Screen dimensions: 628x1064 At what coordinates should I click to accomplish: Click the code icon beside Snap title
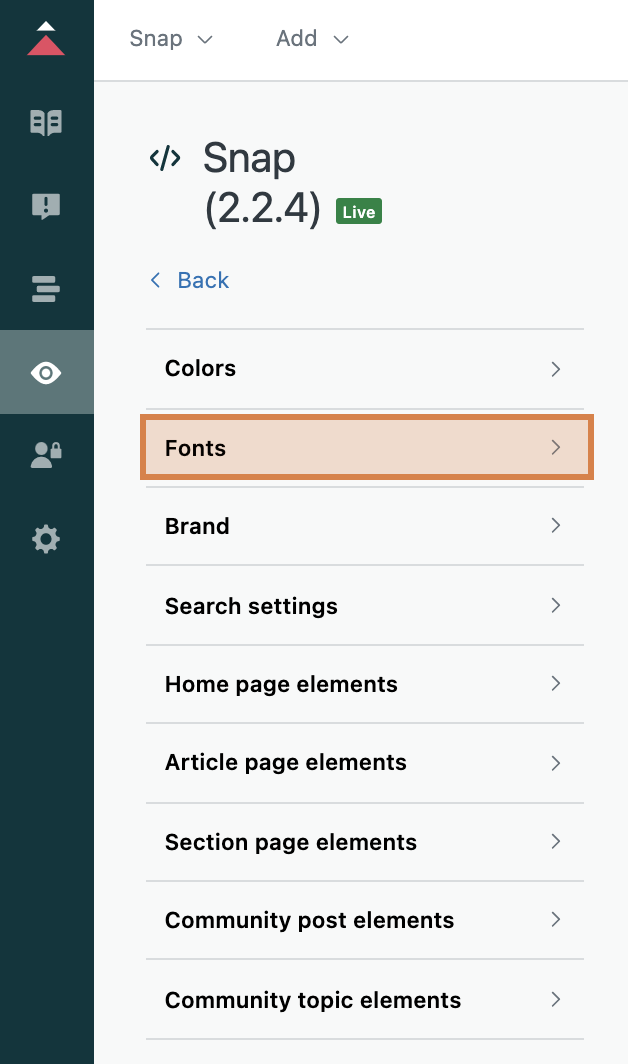(165, 158)
